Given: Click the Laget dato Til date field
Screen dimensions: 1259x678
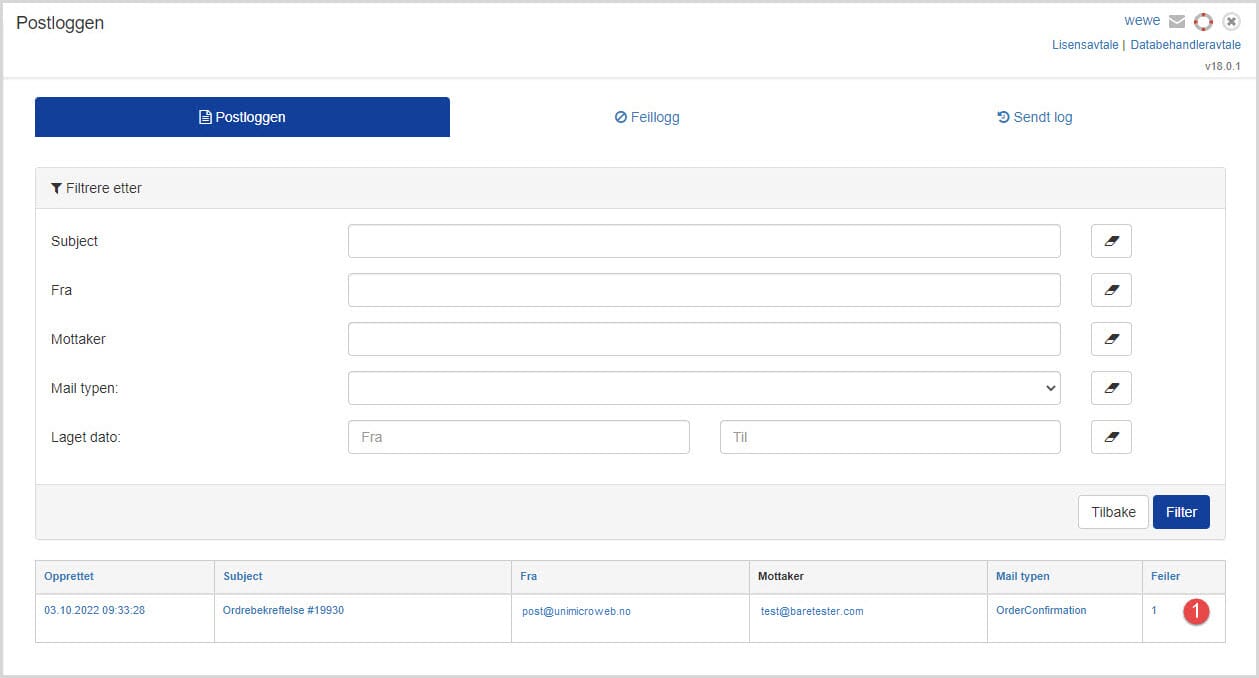Looking at the screenshot, I should pos(889,437).
